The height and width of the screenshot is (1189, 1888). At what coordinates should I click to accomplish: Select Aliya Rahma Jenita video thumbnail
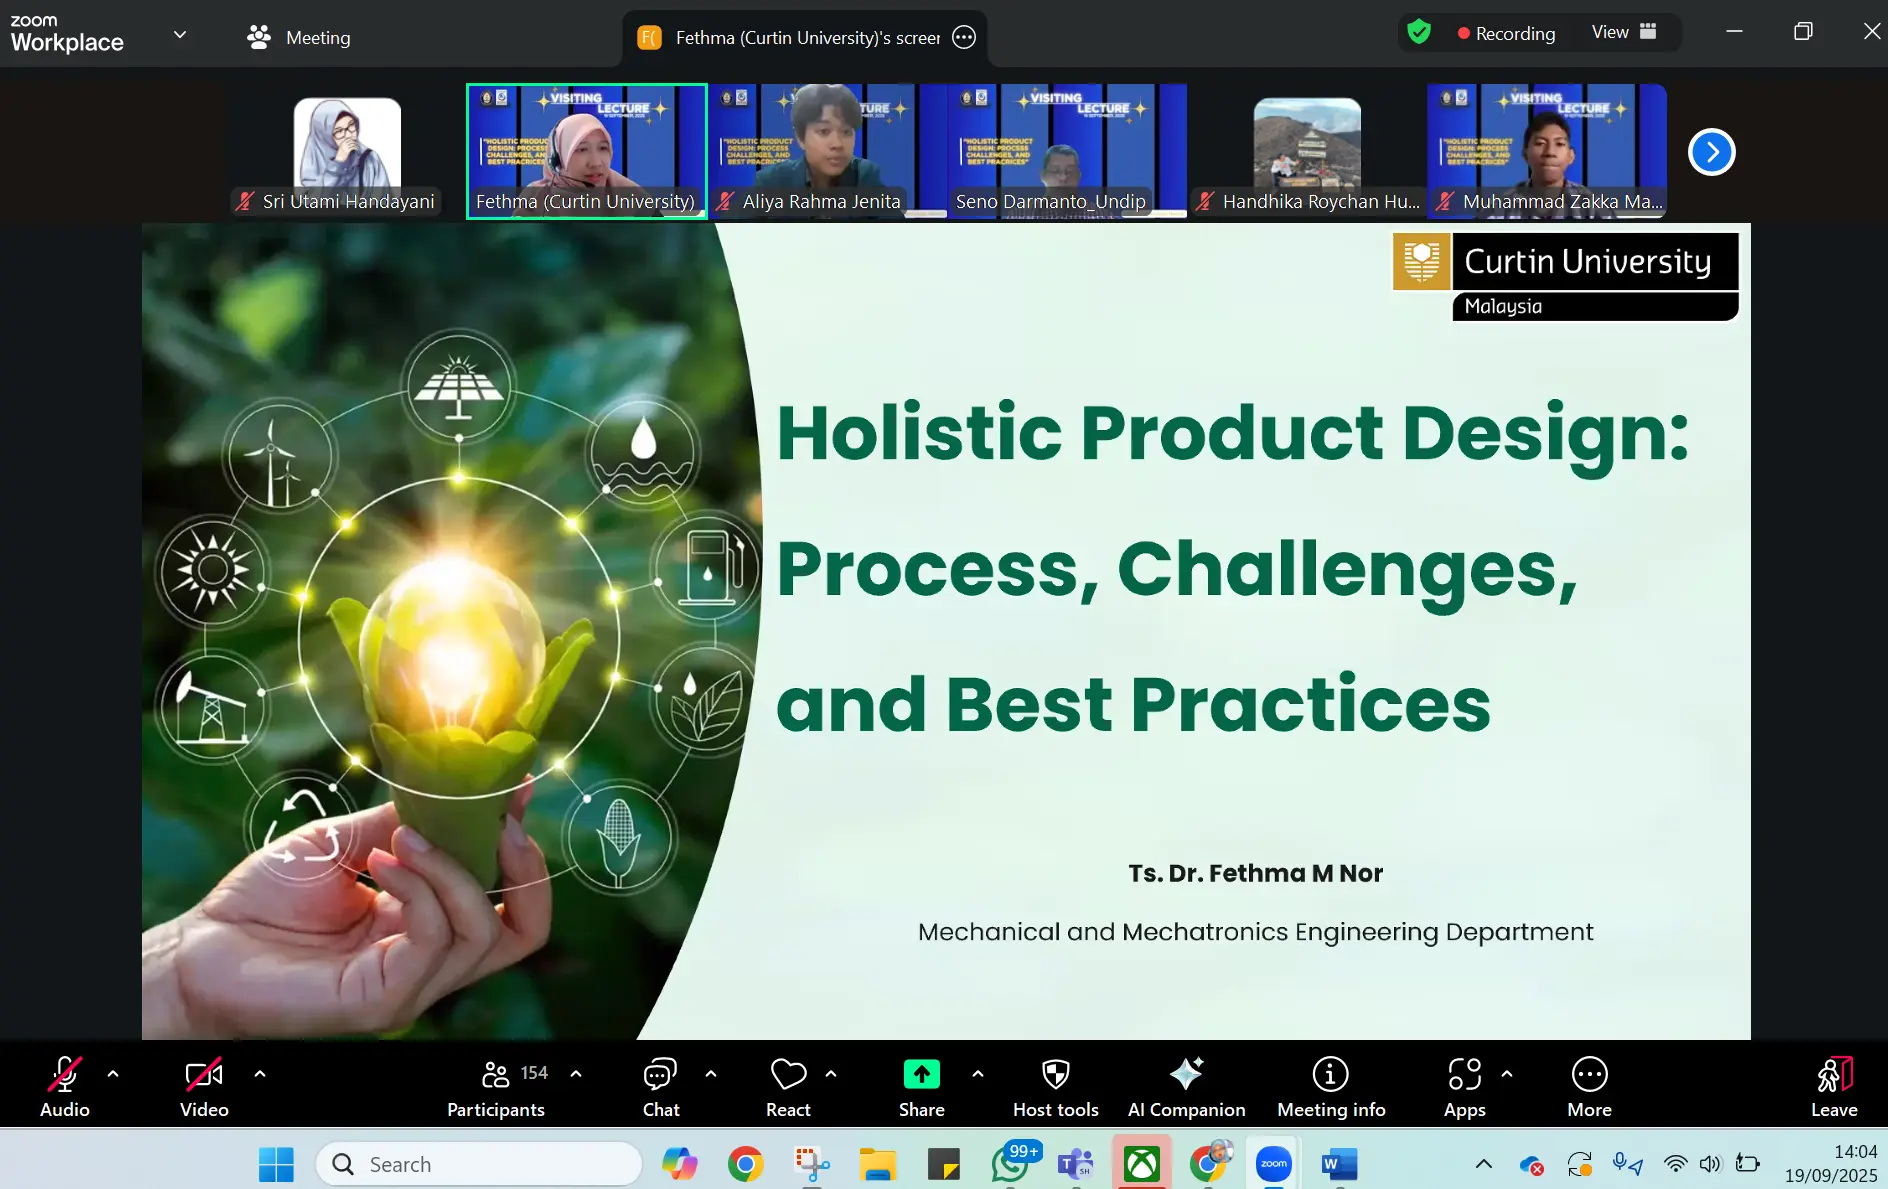[826, 150]
